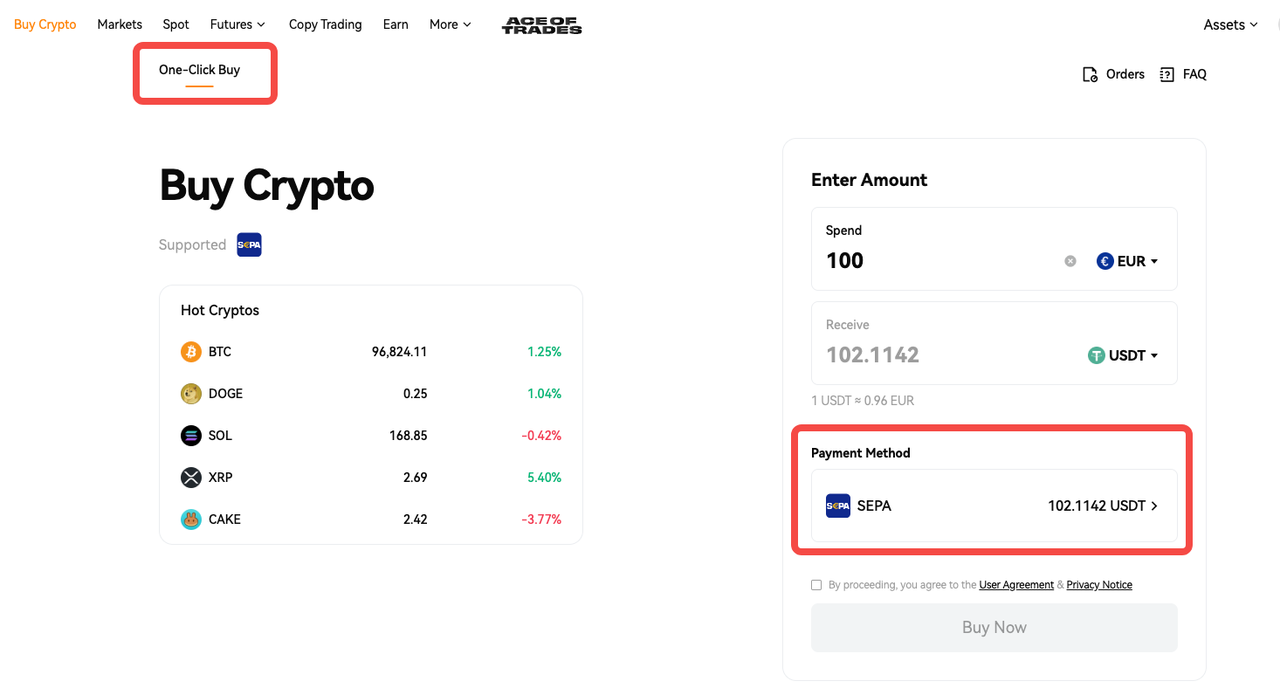Click the rate text 1 USDT ≈ 0.96 EUR
Image resolution: width=1280 pixels, height=695 pixels.
[x=862, y=401]
